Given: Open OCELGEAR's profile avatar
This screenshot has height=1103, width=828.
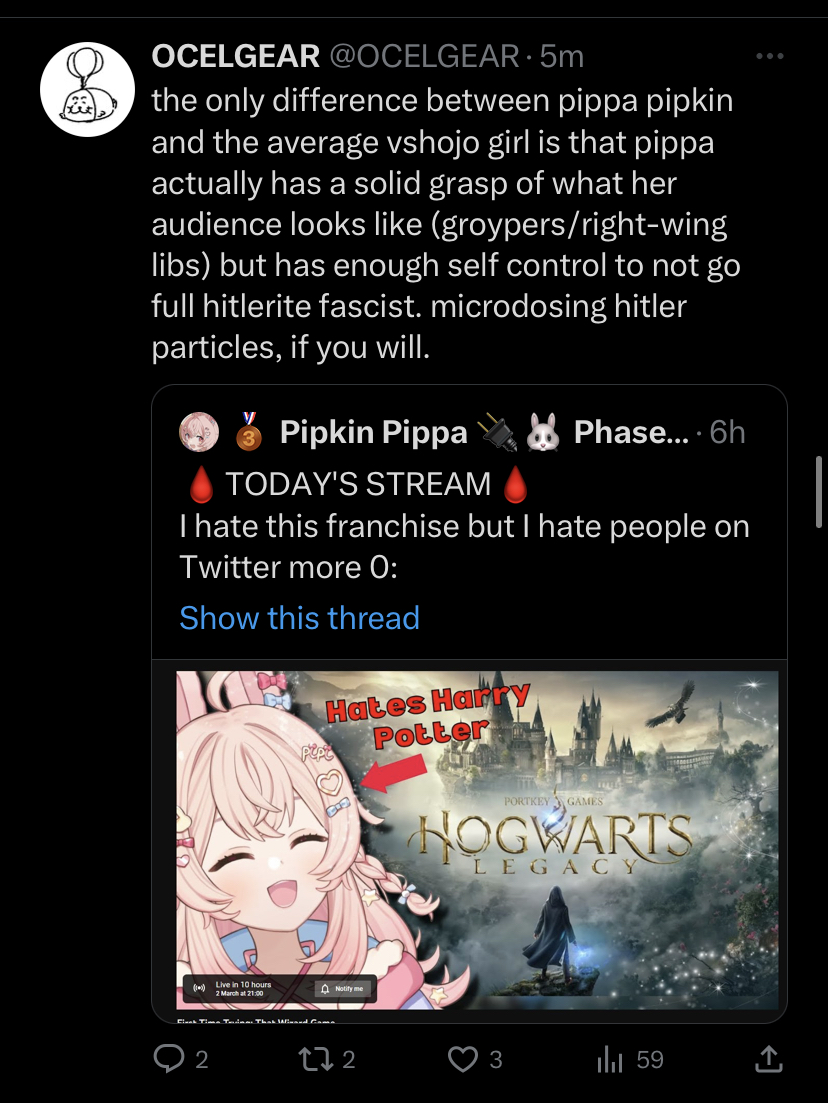Looking at the screenshot, I should [x=87, y=89].
